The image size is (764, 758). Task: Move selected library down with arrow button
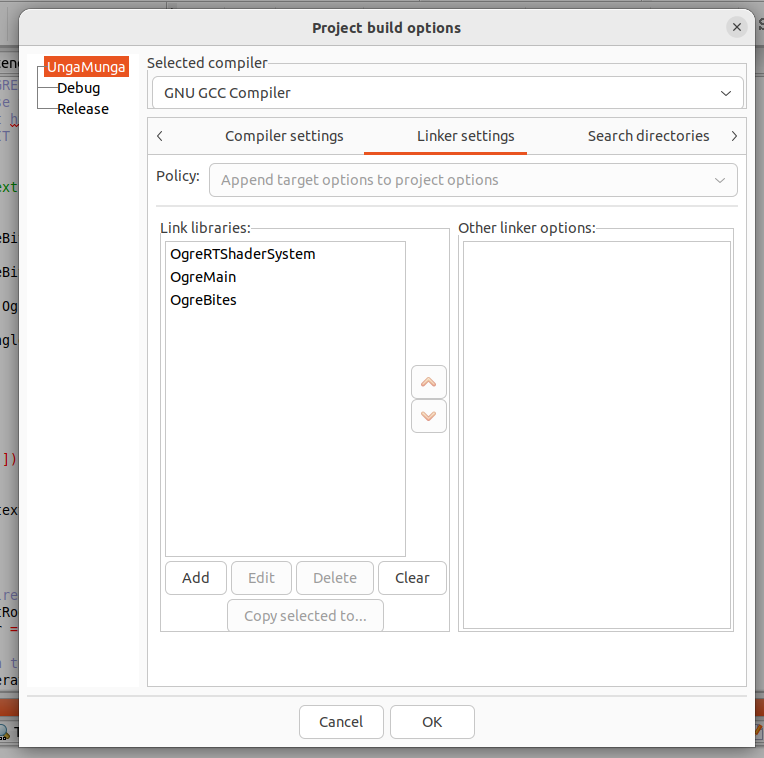[428, 416]
